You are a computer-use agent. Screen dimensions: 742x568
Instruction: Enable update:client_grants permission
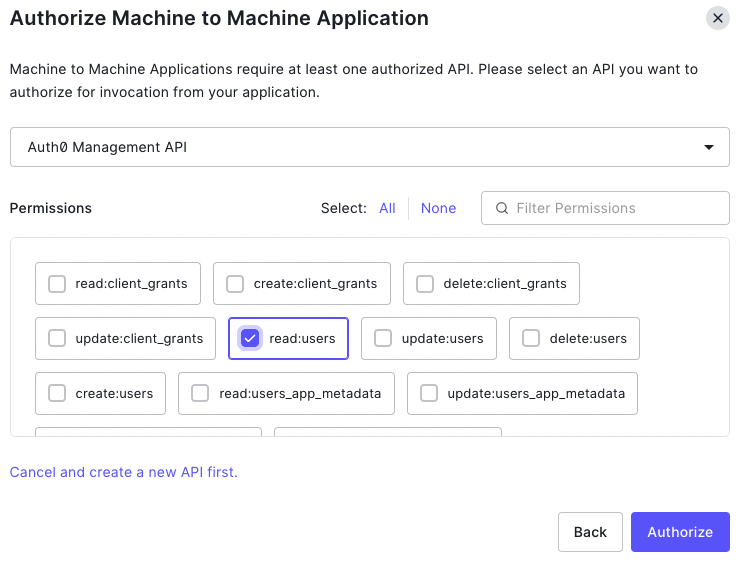(57, 338)
